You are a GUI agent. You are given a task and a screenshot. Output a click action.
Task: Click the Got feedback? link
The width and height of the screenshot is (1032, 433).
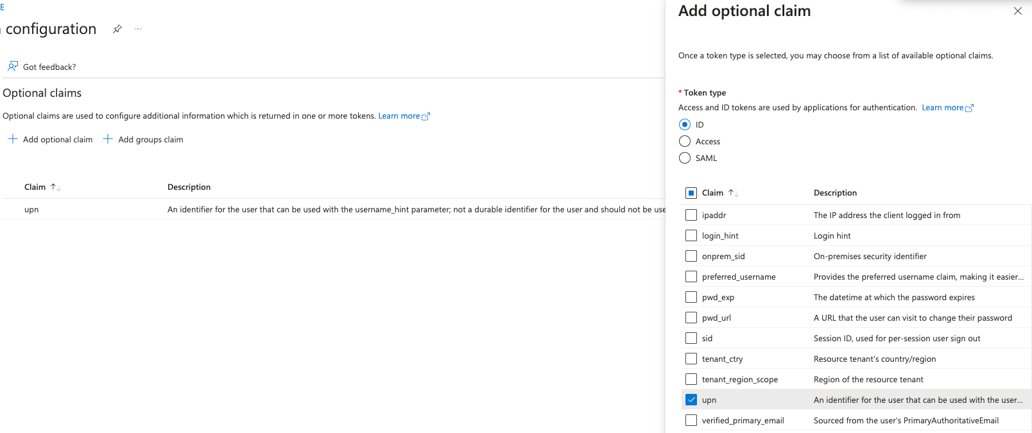49,67
